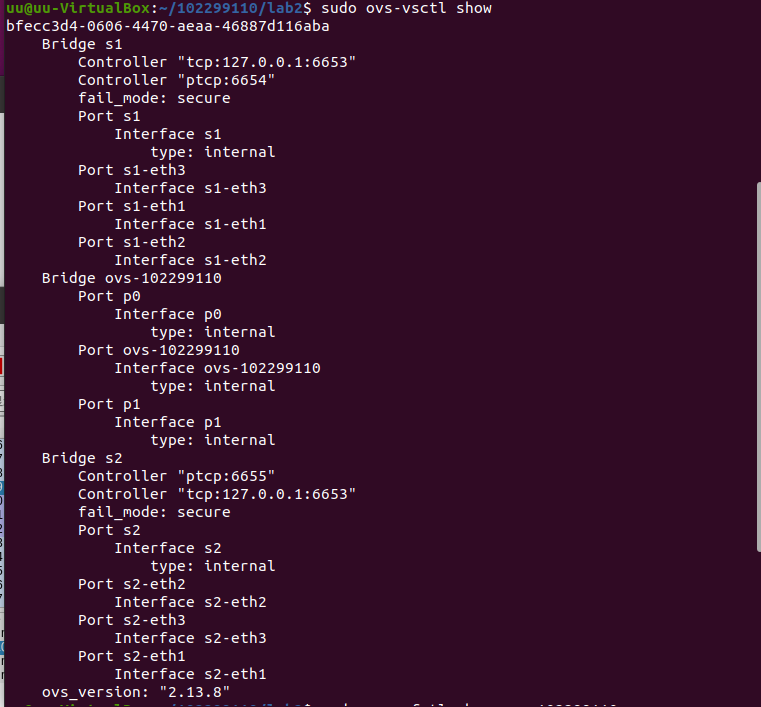Viewport: 761px width, 707px height.
Task: Click the prompt path "~/102299110/lab2" at top
Action: pos(222,8)
